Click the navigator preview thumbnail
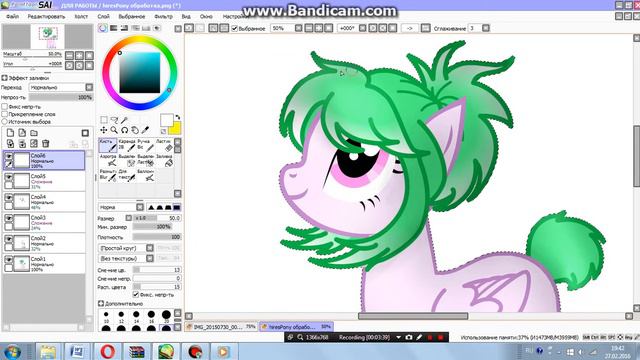Image resolution: width=640 pixels, height=360 pixels. [x=48, y=37]
